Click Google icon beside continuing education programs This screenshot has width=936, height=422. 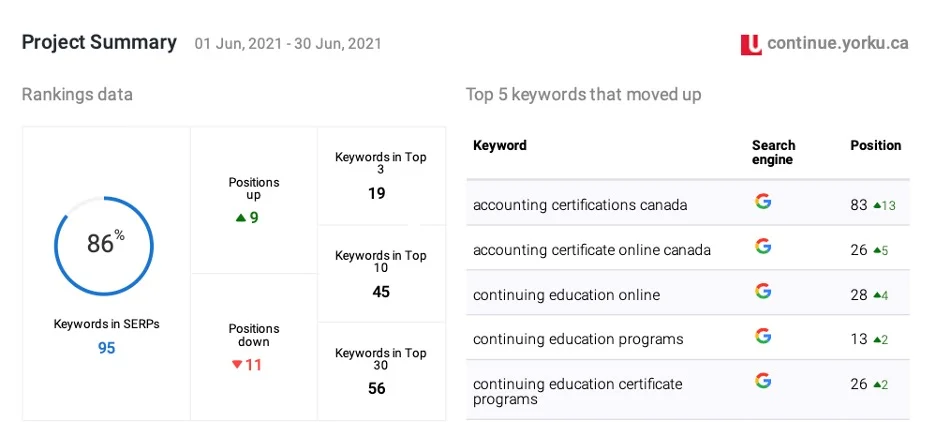click(x=763, y=336)
